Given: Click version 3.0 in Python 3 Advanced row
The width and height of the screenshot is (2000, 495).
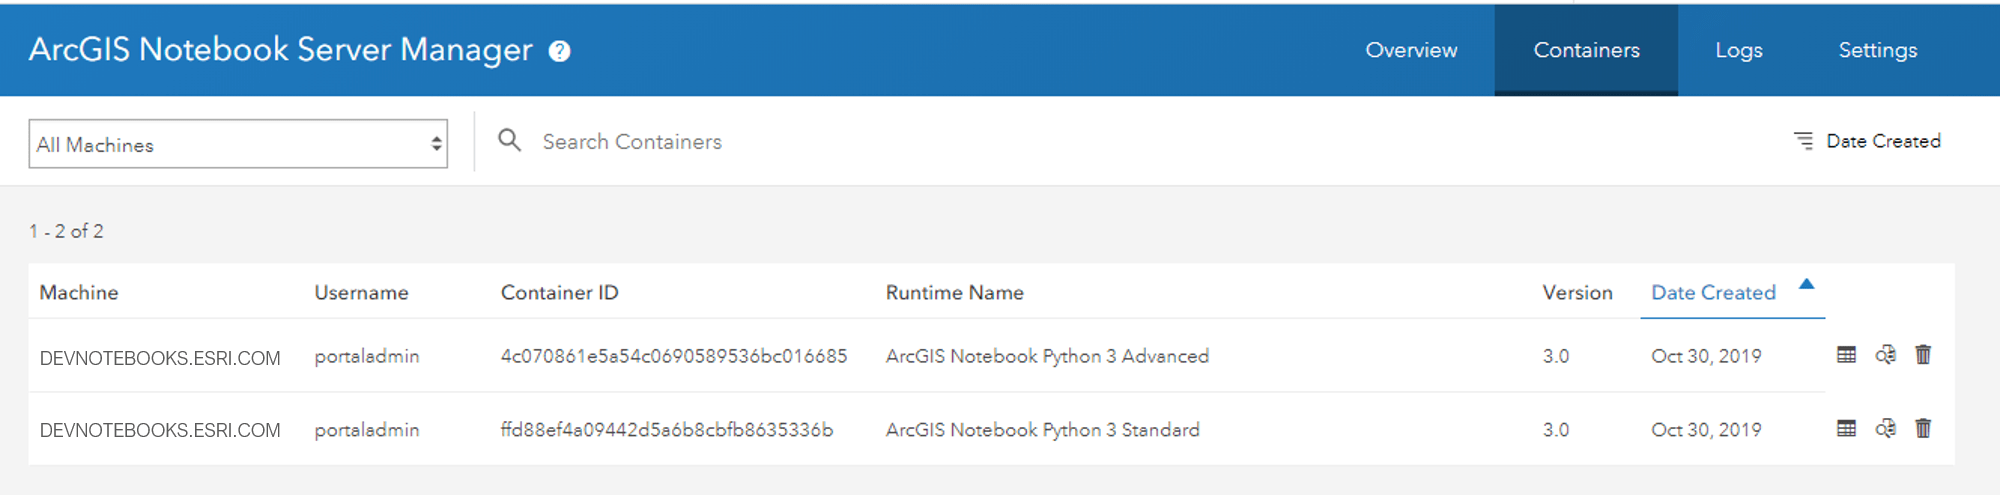Looking at the screenshot, I should click(x=1556, y=356).
